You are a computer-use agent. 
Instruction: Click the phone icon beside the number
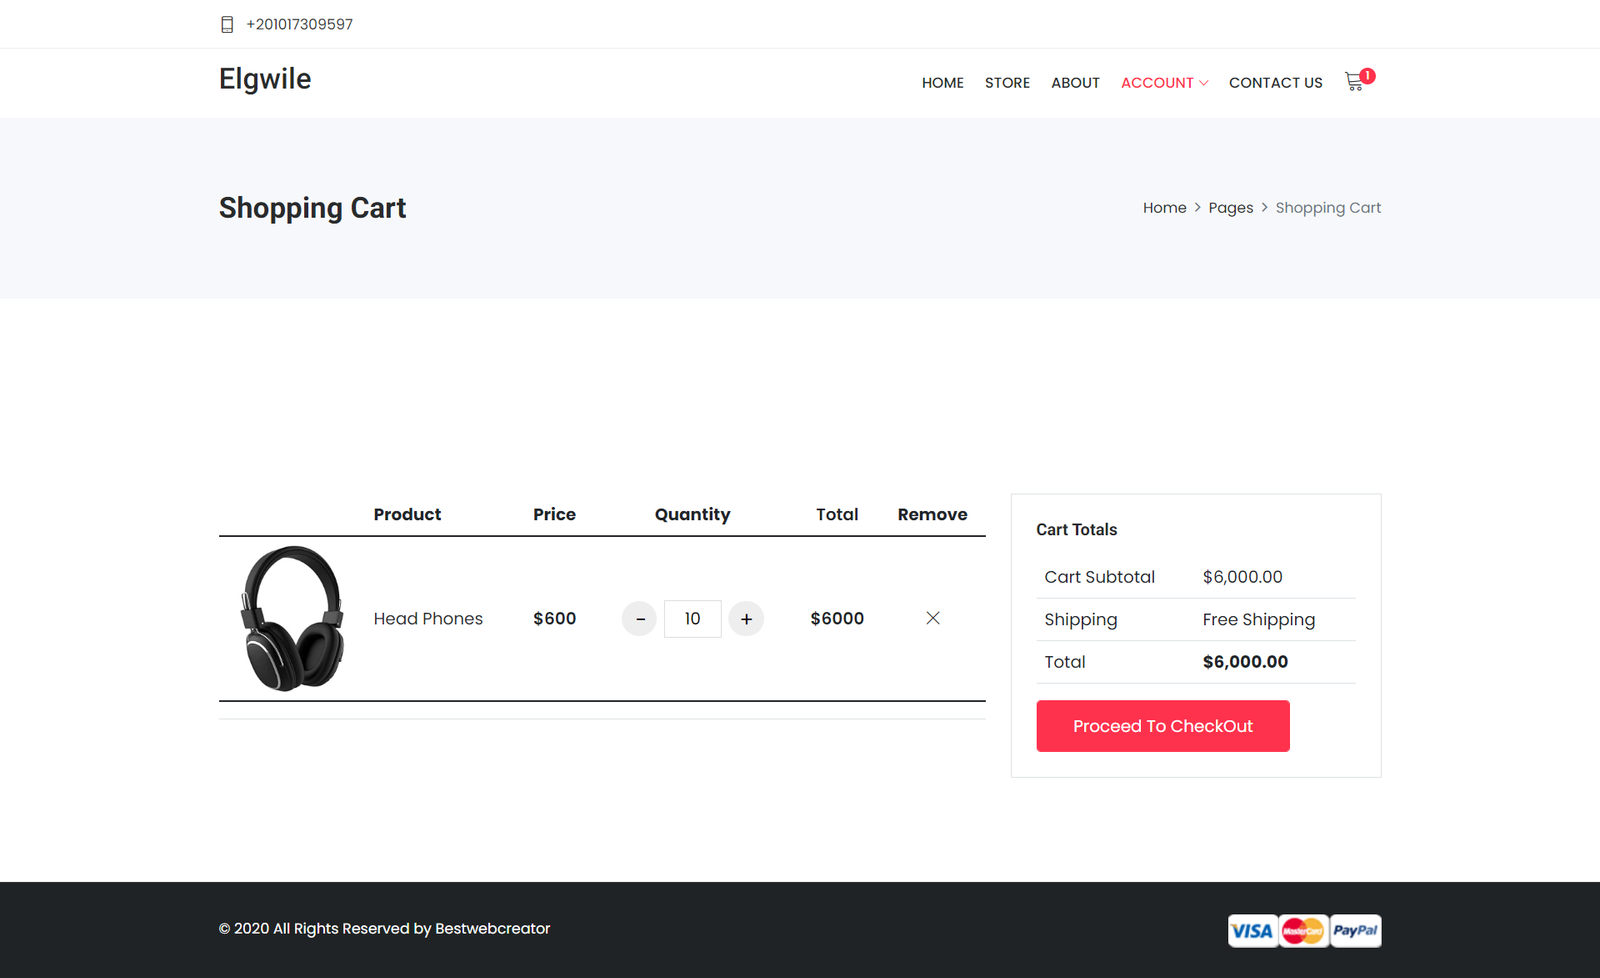227,24
